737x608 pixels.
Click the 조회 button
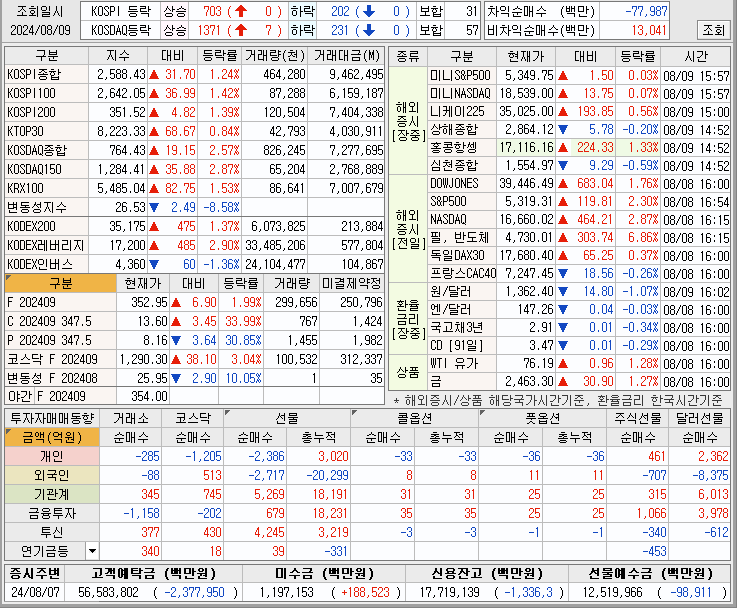713,30
